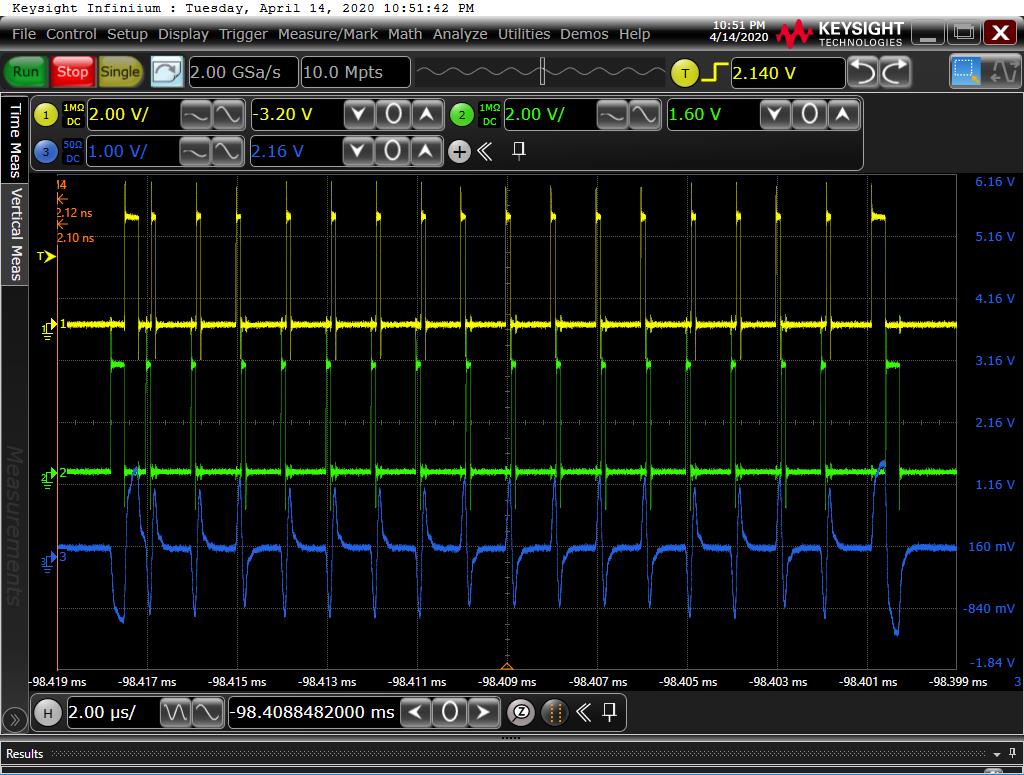Click the memory bar position slider
Image resolution: width=1024 pixels, height=775 pixels.
point(541,72)
